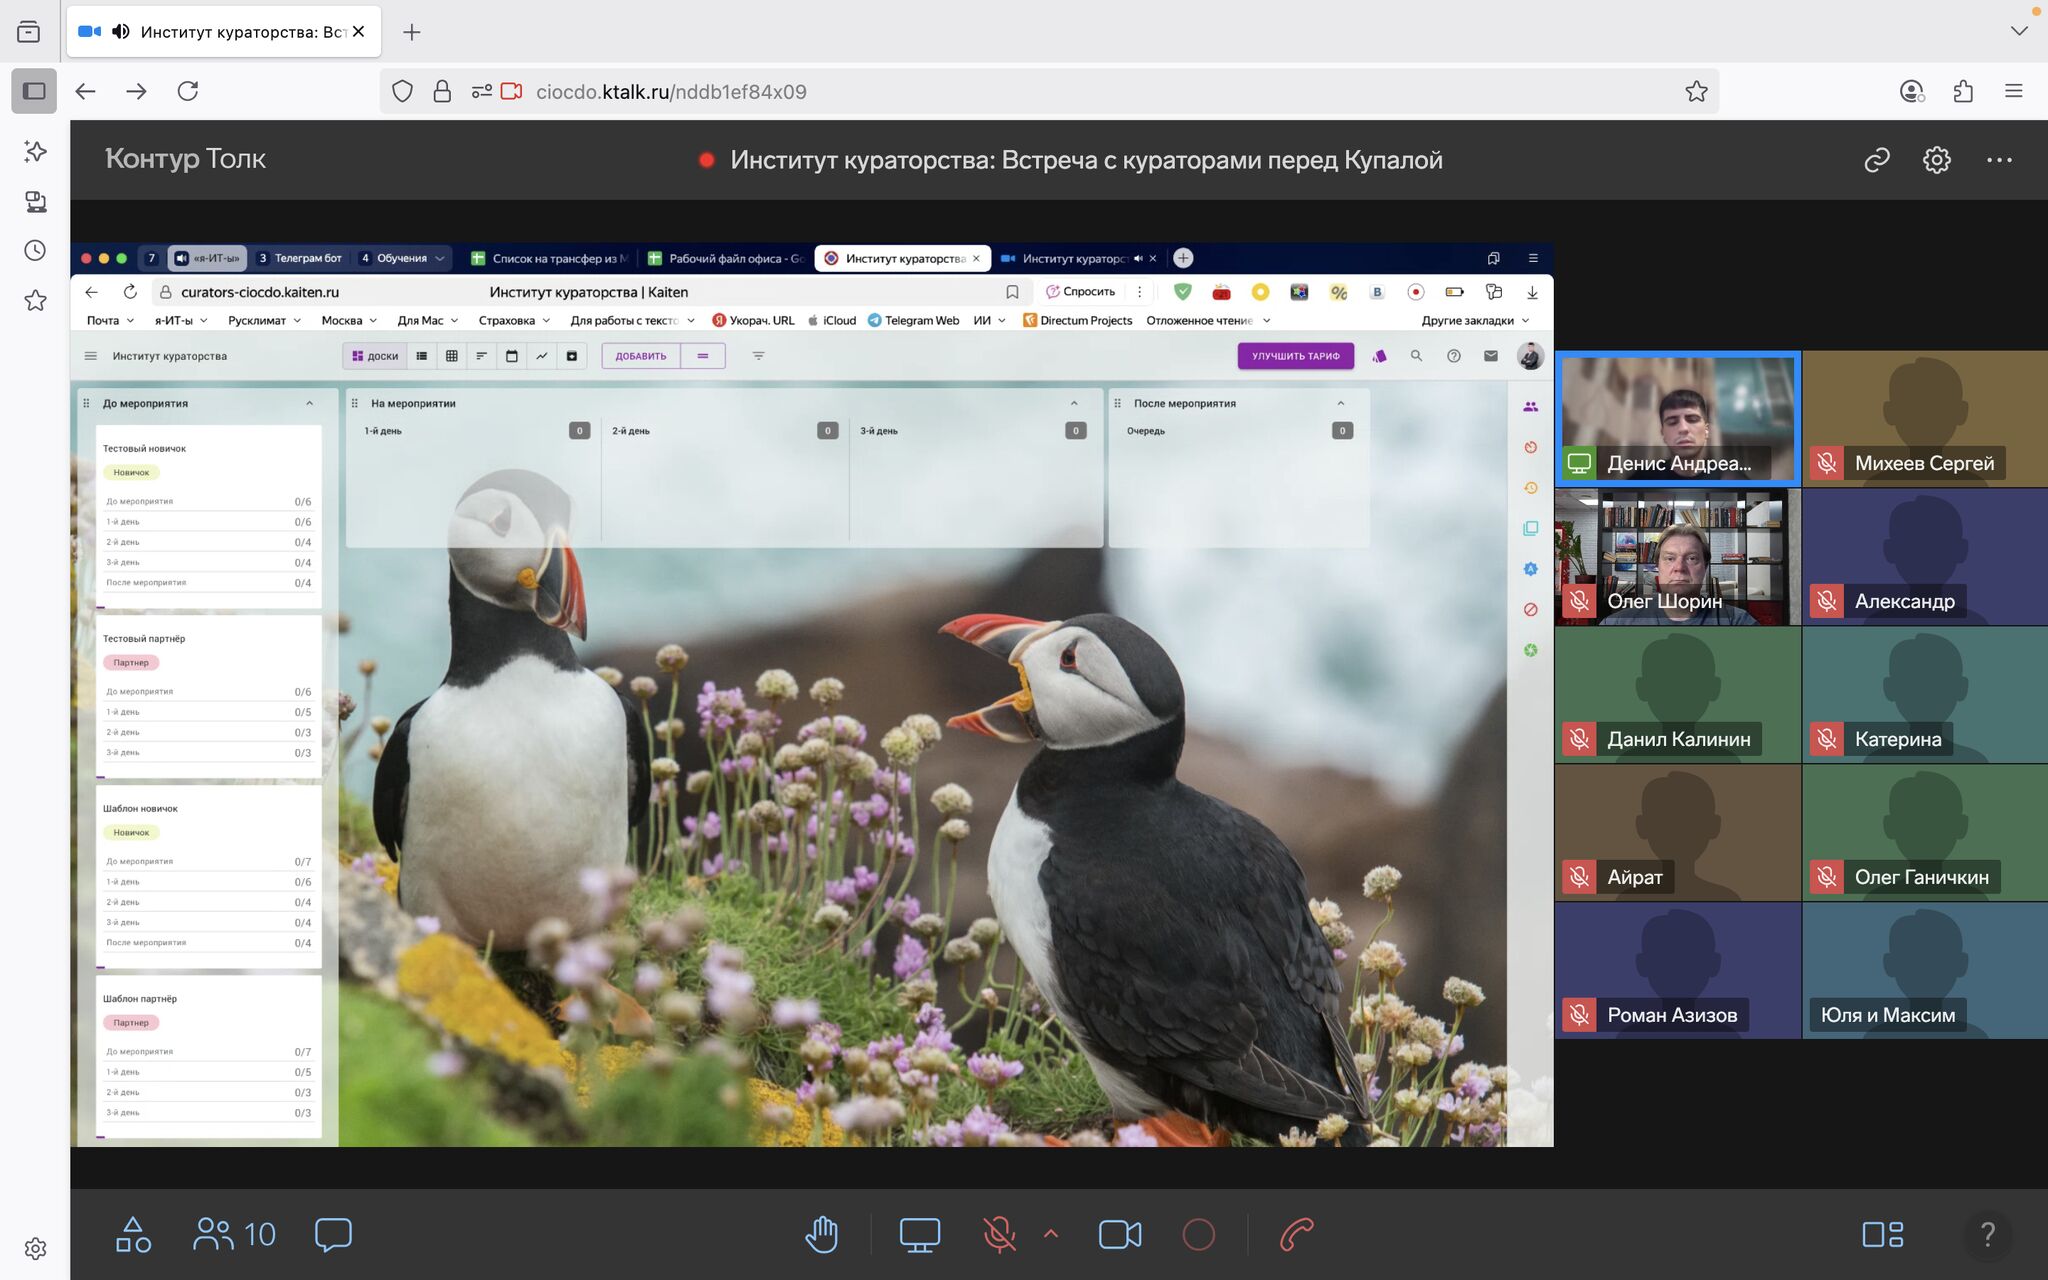The image size is (2048, 1280).
Task: Open the three-dot more options menu
Action: [1999, 160]
